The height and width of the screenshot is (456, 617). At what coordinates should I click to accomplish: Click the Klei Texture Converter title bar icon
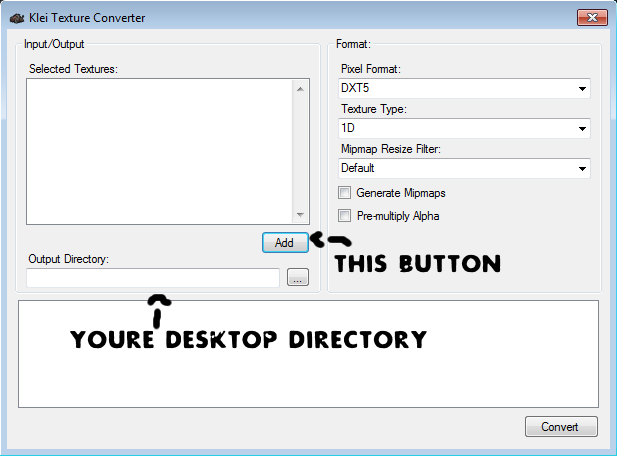16,17
